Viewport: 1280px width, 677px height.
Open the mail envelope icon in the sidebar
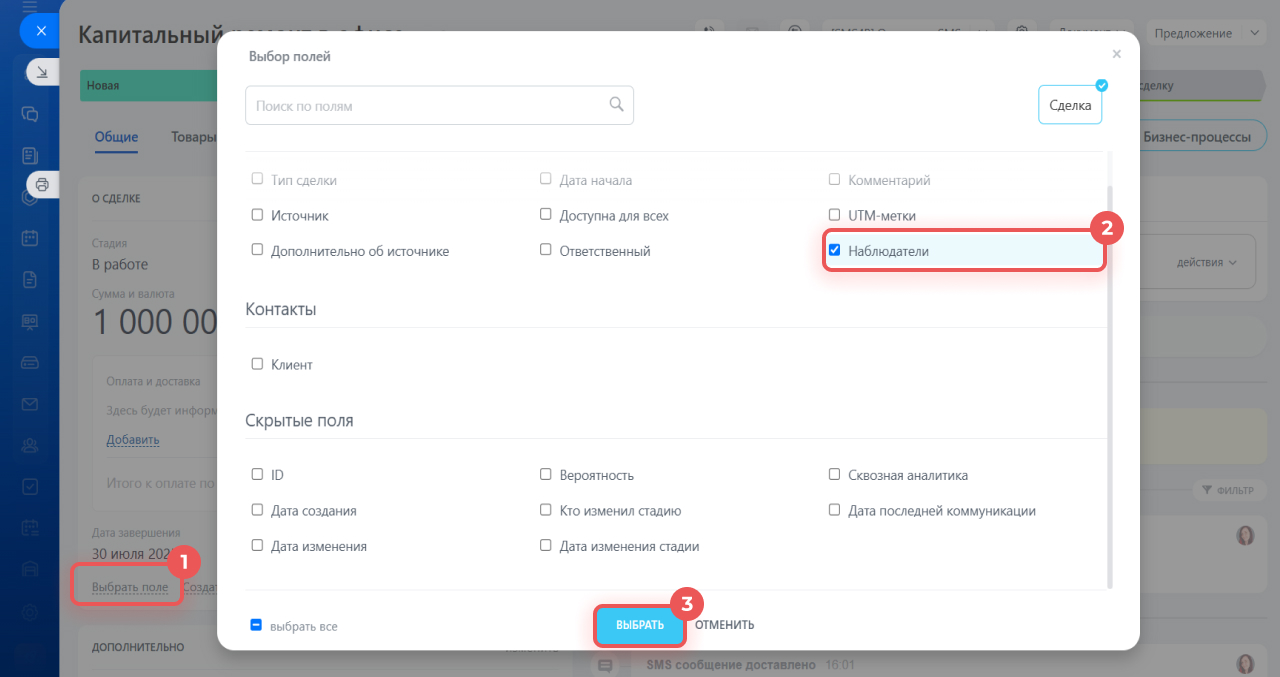tap(30, 404)
